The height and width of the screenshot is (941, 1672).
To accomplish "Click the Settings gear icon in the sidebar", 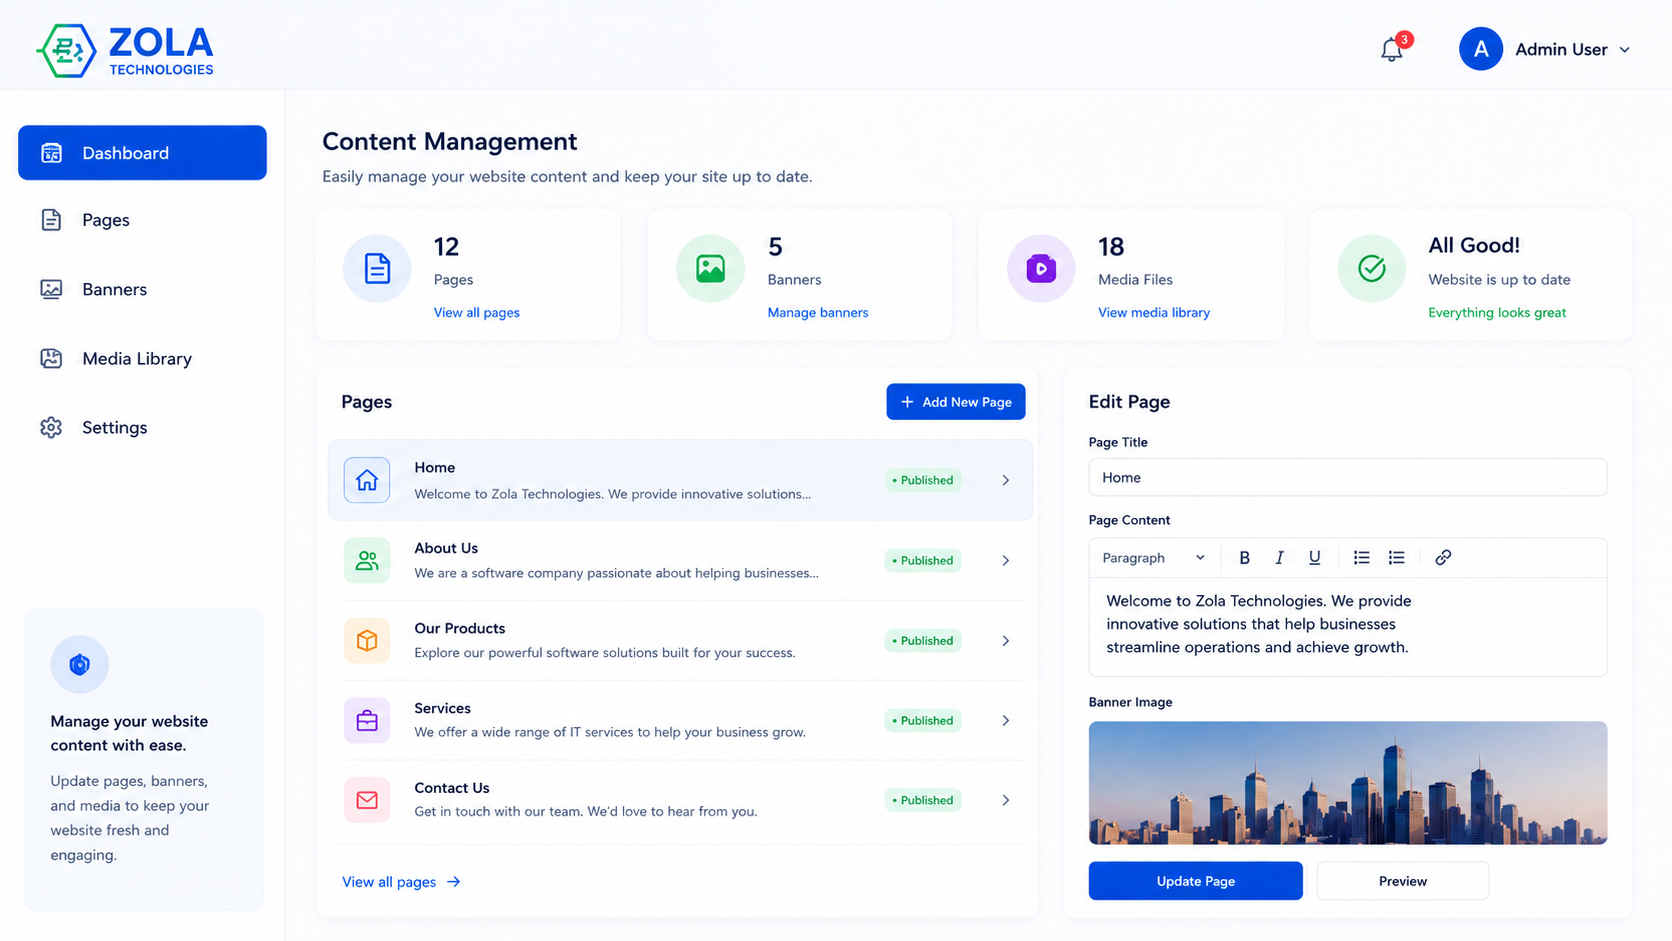I will 51,427.
